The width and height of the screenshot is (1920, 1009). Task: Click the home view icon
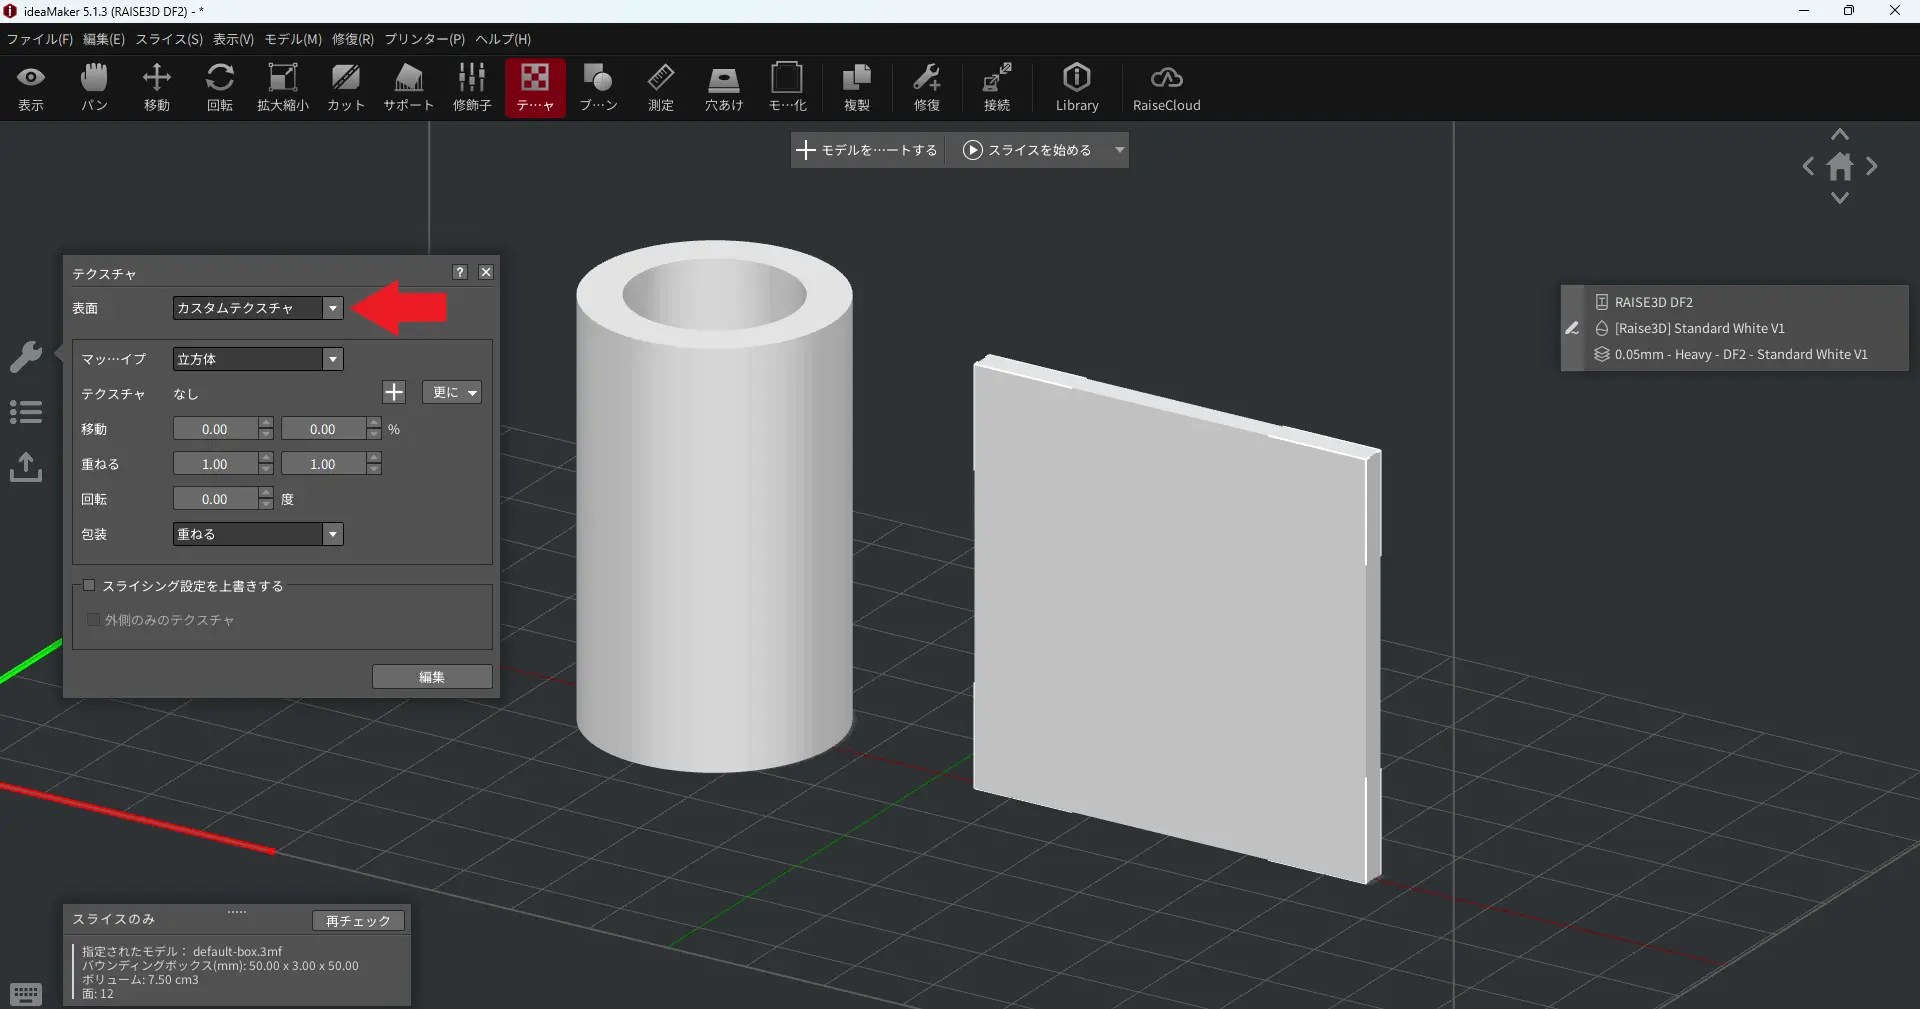pyautogui.click(x=1840, y=167)
